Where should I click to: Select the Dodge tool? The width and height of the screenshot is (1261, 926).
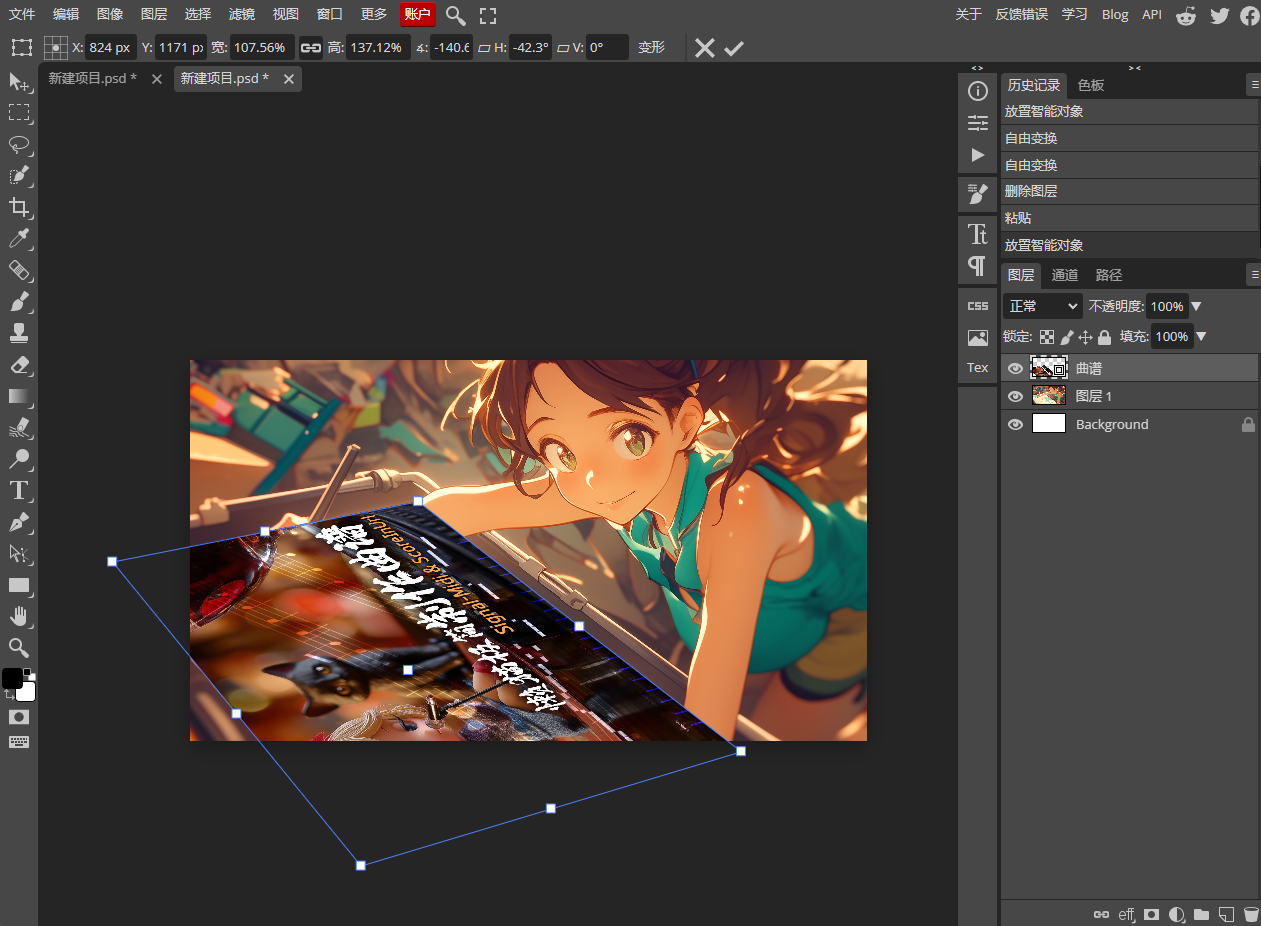pos(19,459)
